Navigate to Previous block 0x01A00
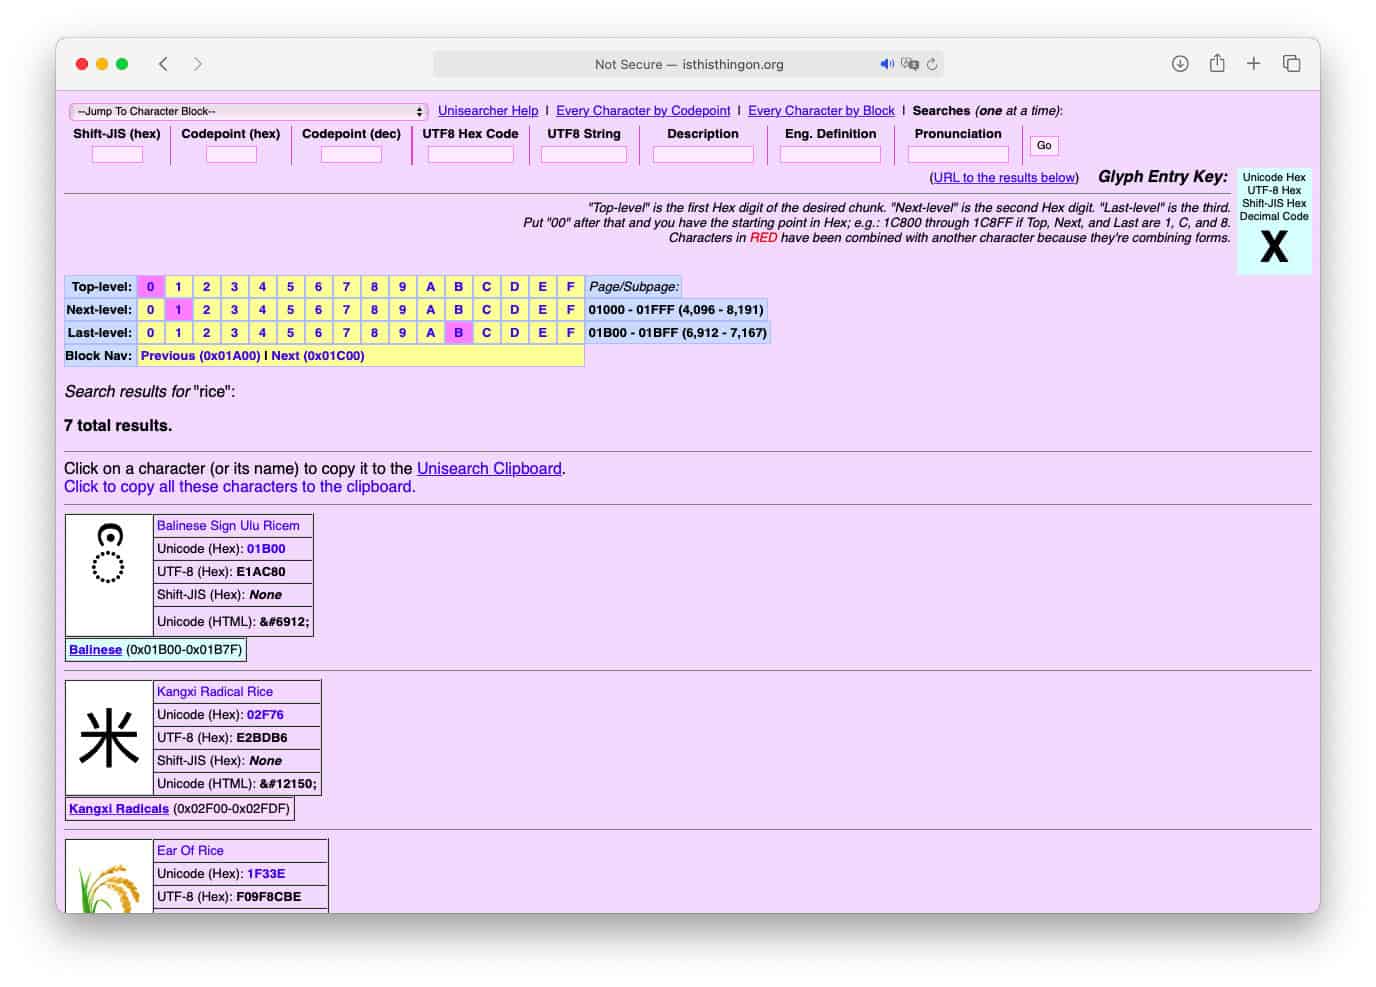Viewport: 1376px width, 987px height. point(200,355)
